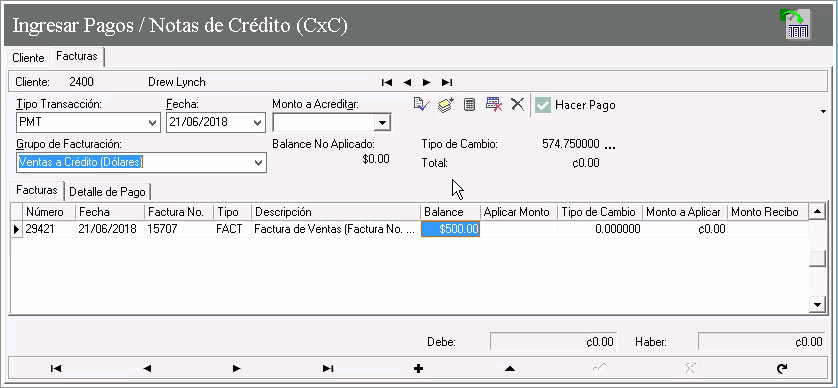Viewport: 838px width, 388px height.
Task: Click the Aplicar Monto cell for invoice 29421
Action: pyautogui.click(x=518, y=229)
